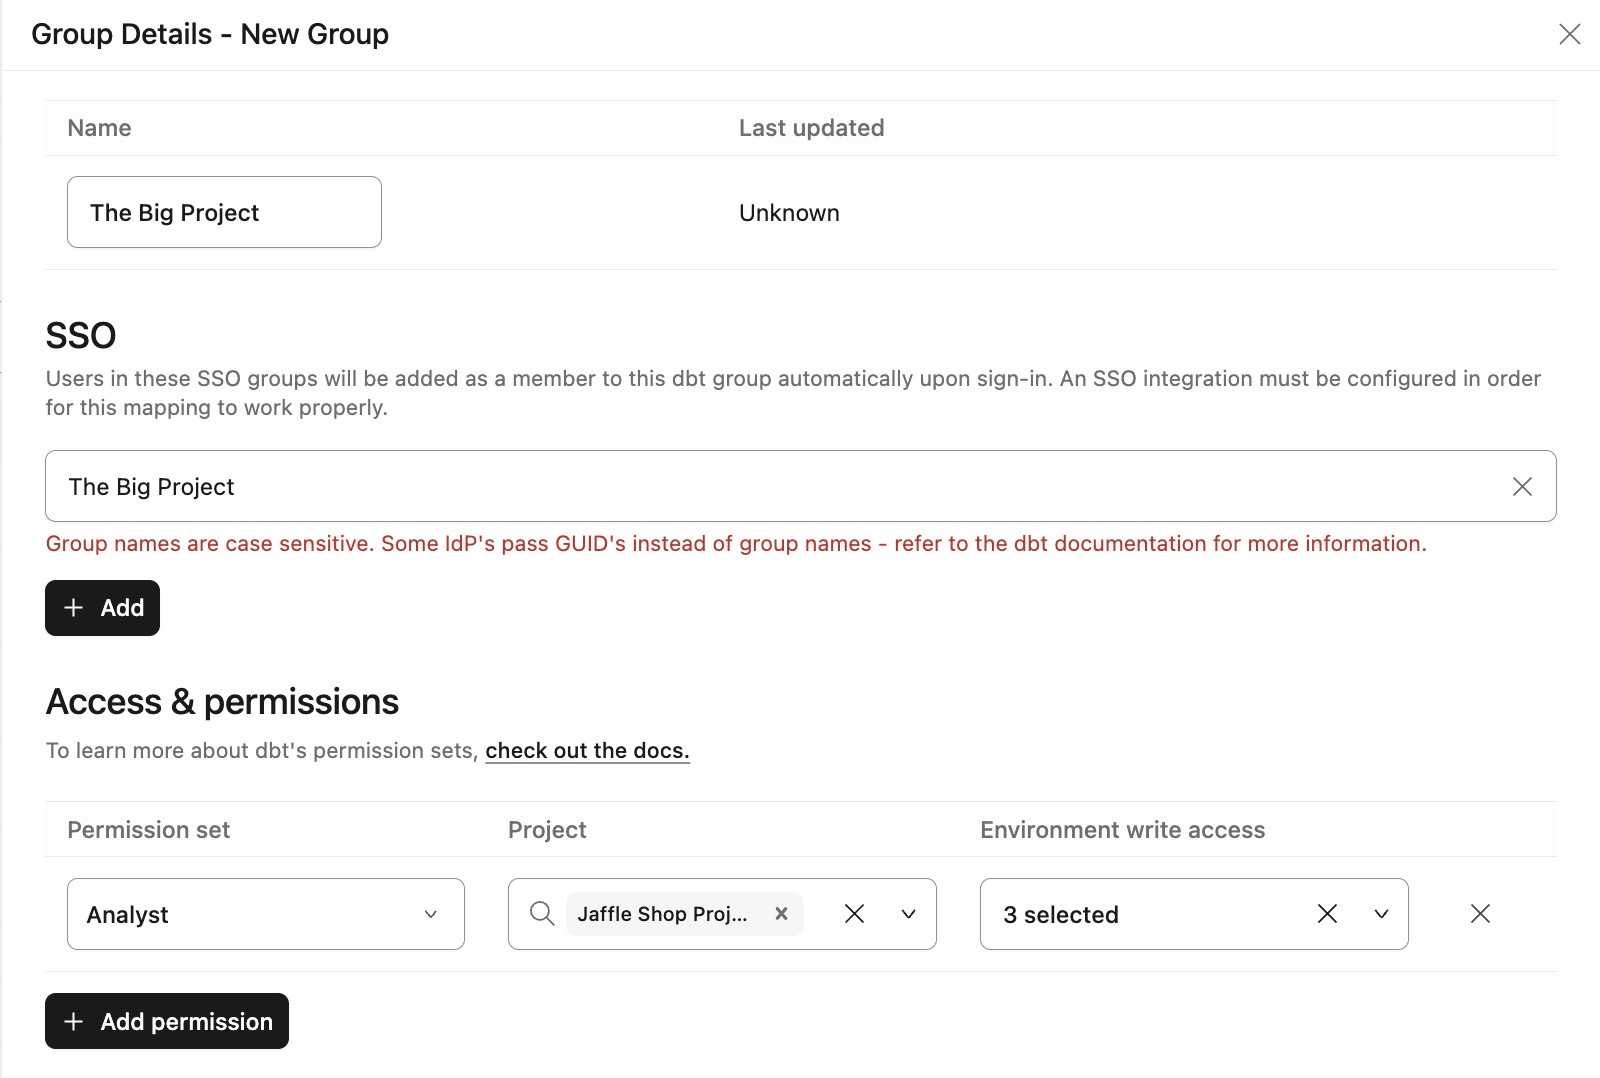The width and height of the screenshot is (1600, 1078).
Task: Expand the Project selection dropdown
Action: (x=908, y=913)
